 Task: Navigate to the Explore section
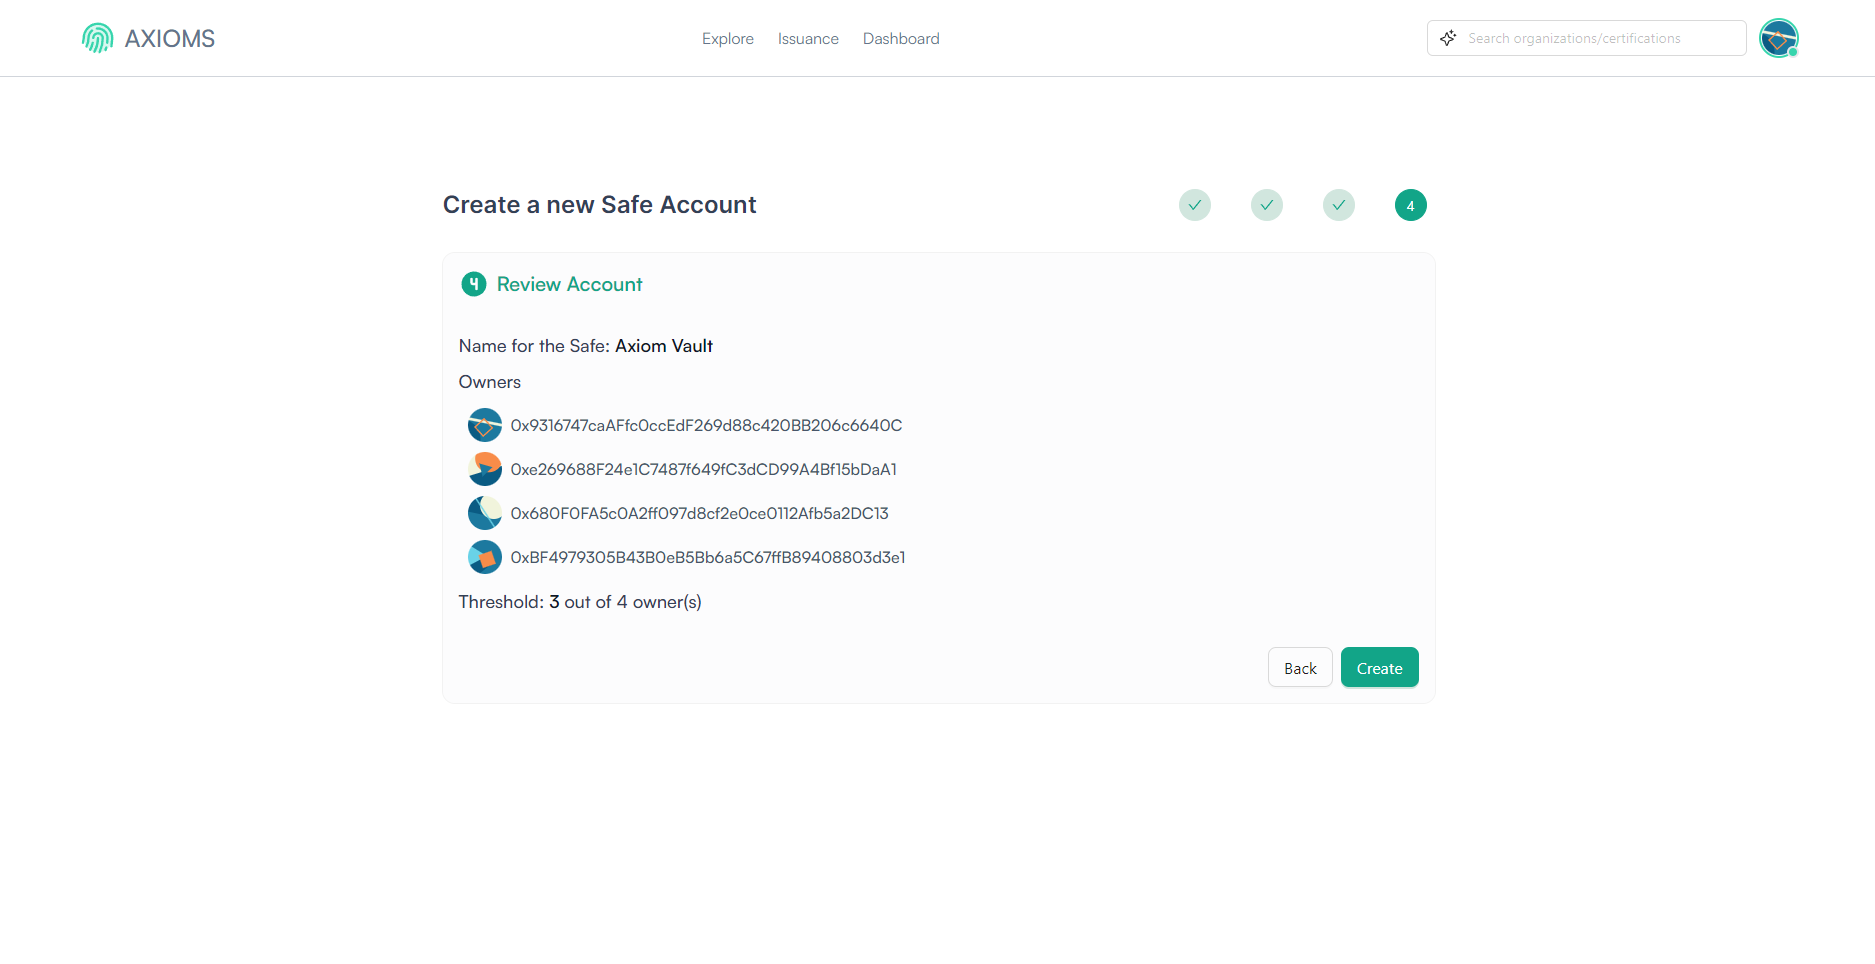(x=727, y=38)
